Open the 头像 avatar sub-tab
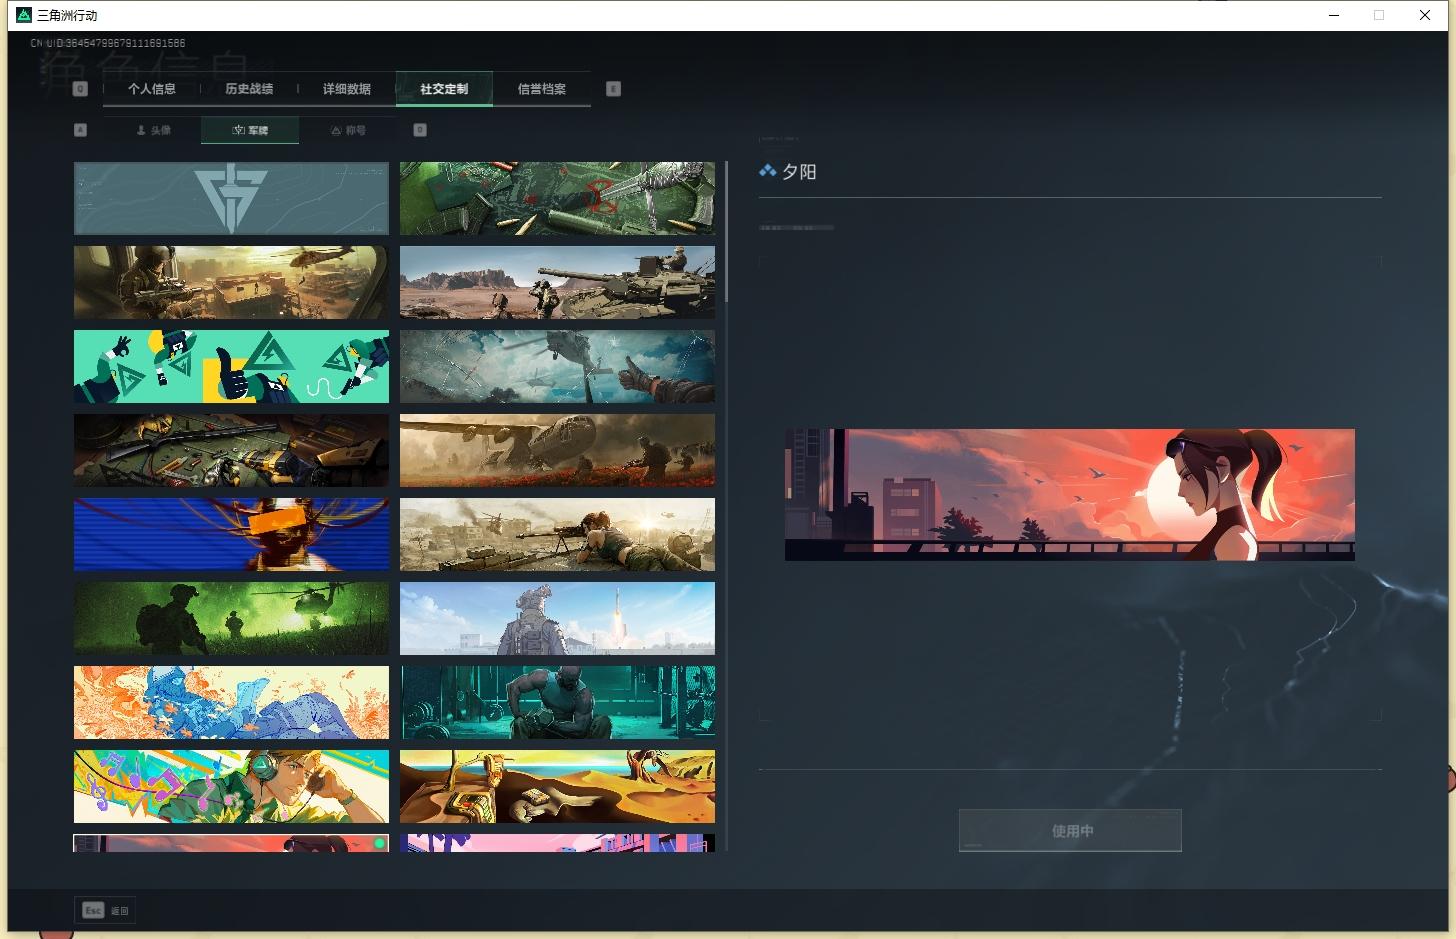 154,130
